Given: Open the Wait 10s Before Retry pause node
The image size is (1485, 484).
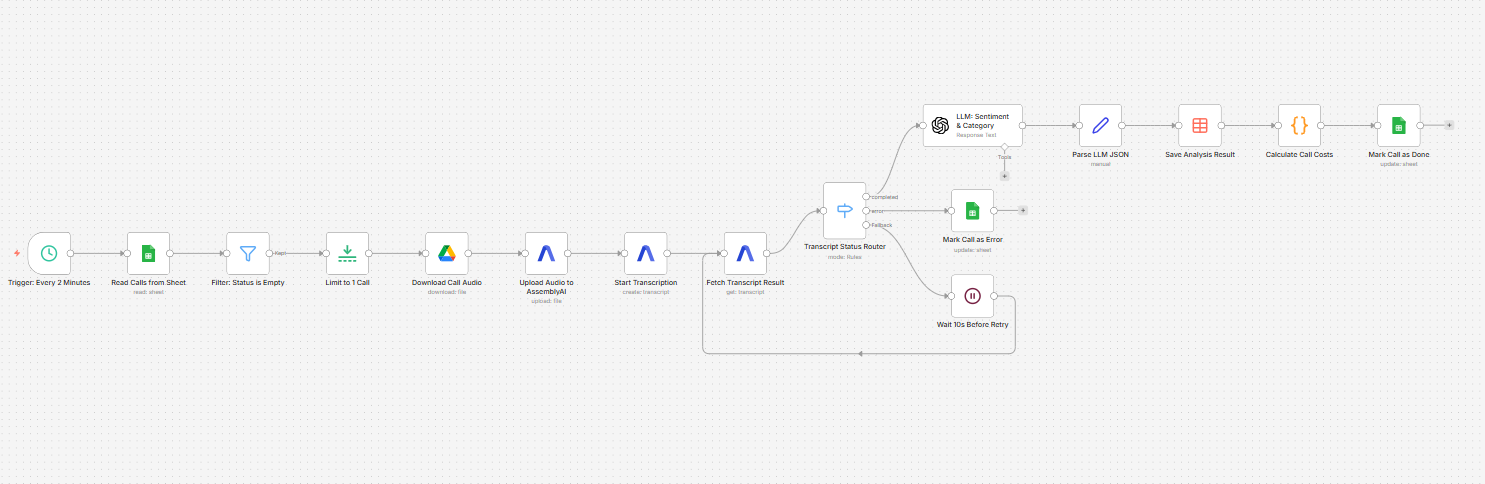Looking at the screenshot, I should pos(972,295).
